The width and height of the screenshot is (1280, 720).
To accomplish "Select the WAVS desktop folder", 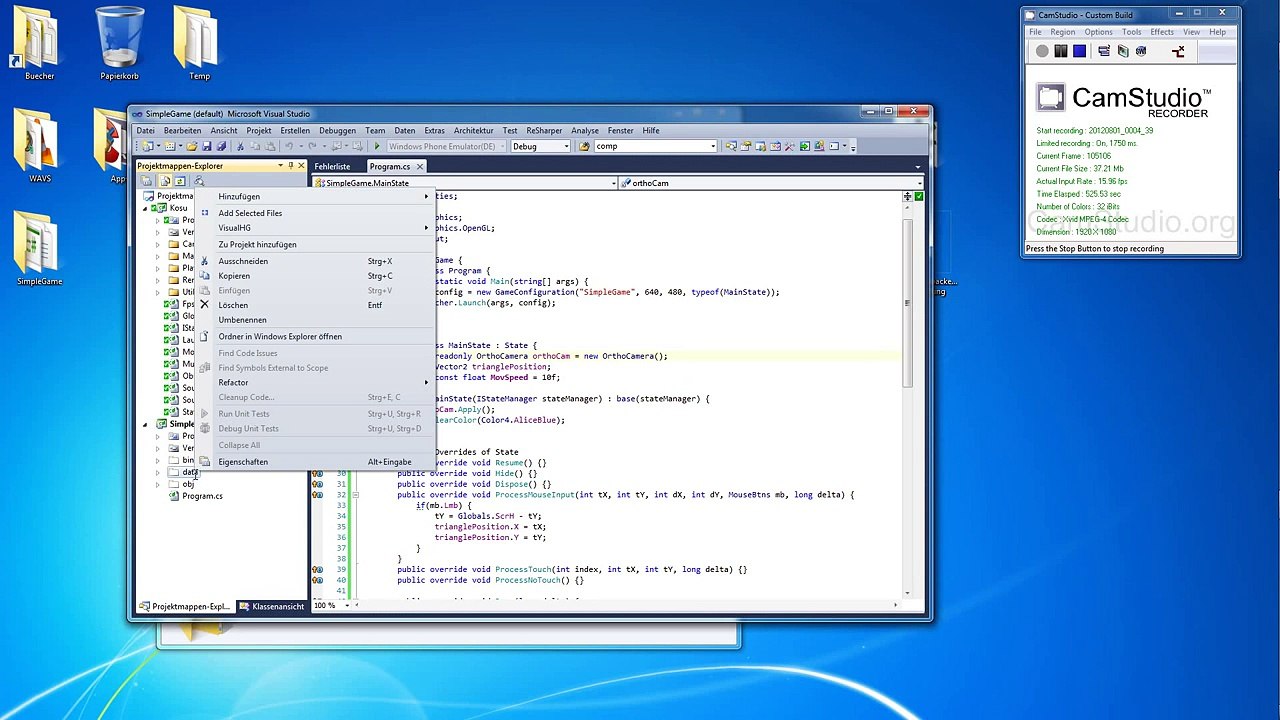I will (x=40, y=147).
